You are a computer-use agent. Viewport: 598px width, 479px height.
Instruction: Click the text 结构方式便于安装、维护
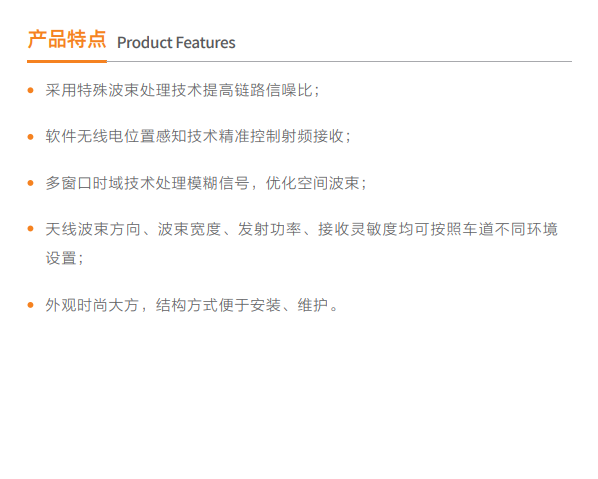242,305
